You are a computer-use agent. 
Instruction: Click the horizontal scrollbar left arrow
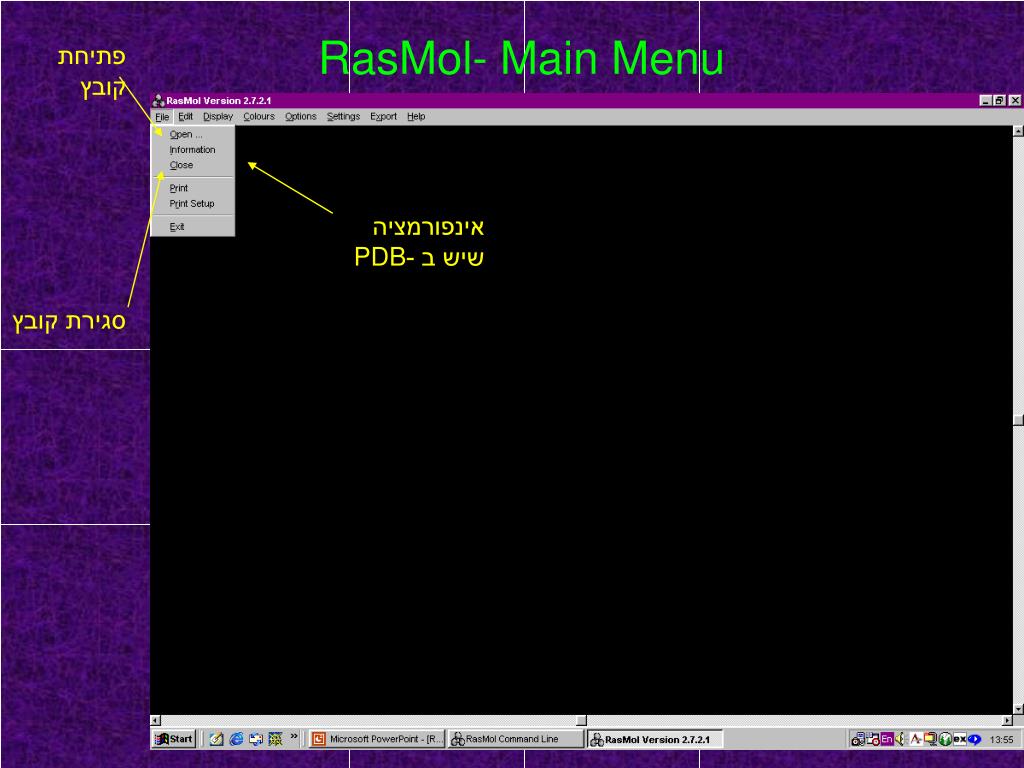pyautogui.click(x=155, y=720)
